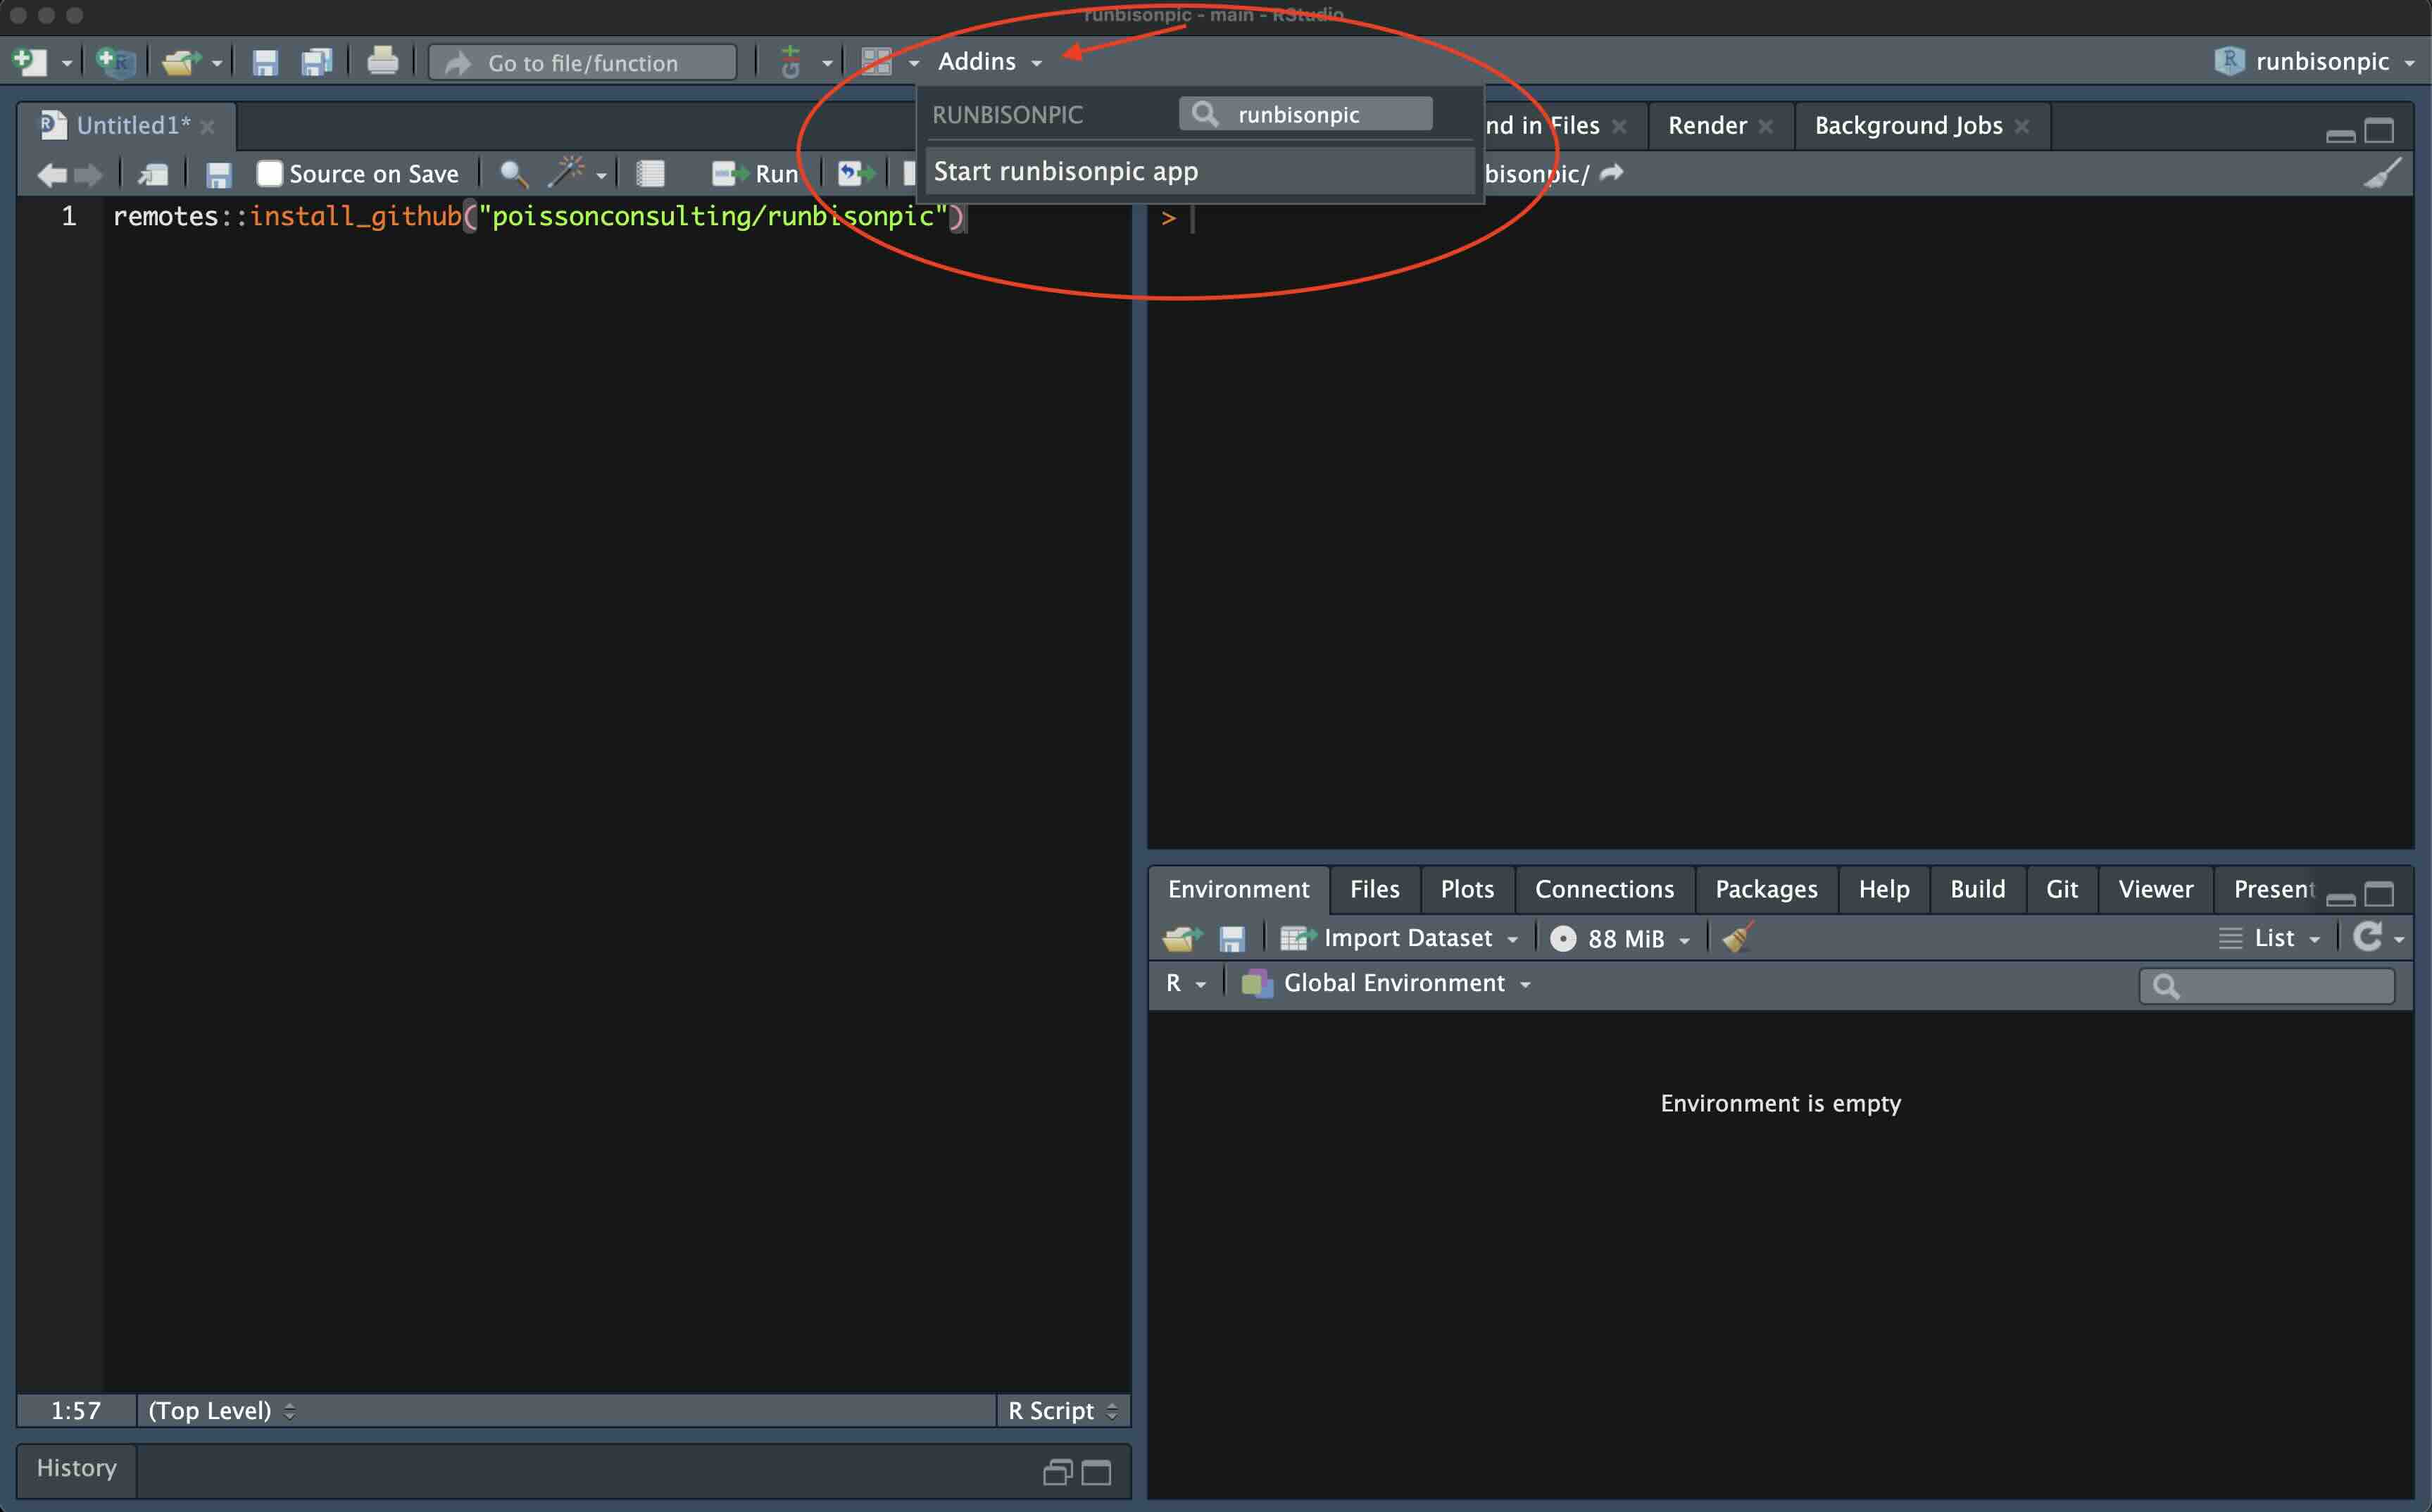This screenshot has width=2432, height=1512.
Task: Switch to the Git tab
Action: (x=2062, y=888)
